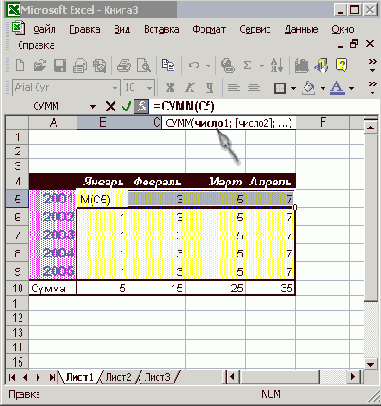Expand the font size dropdown
The image size is (381, 406).
point(149,88)
